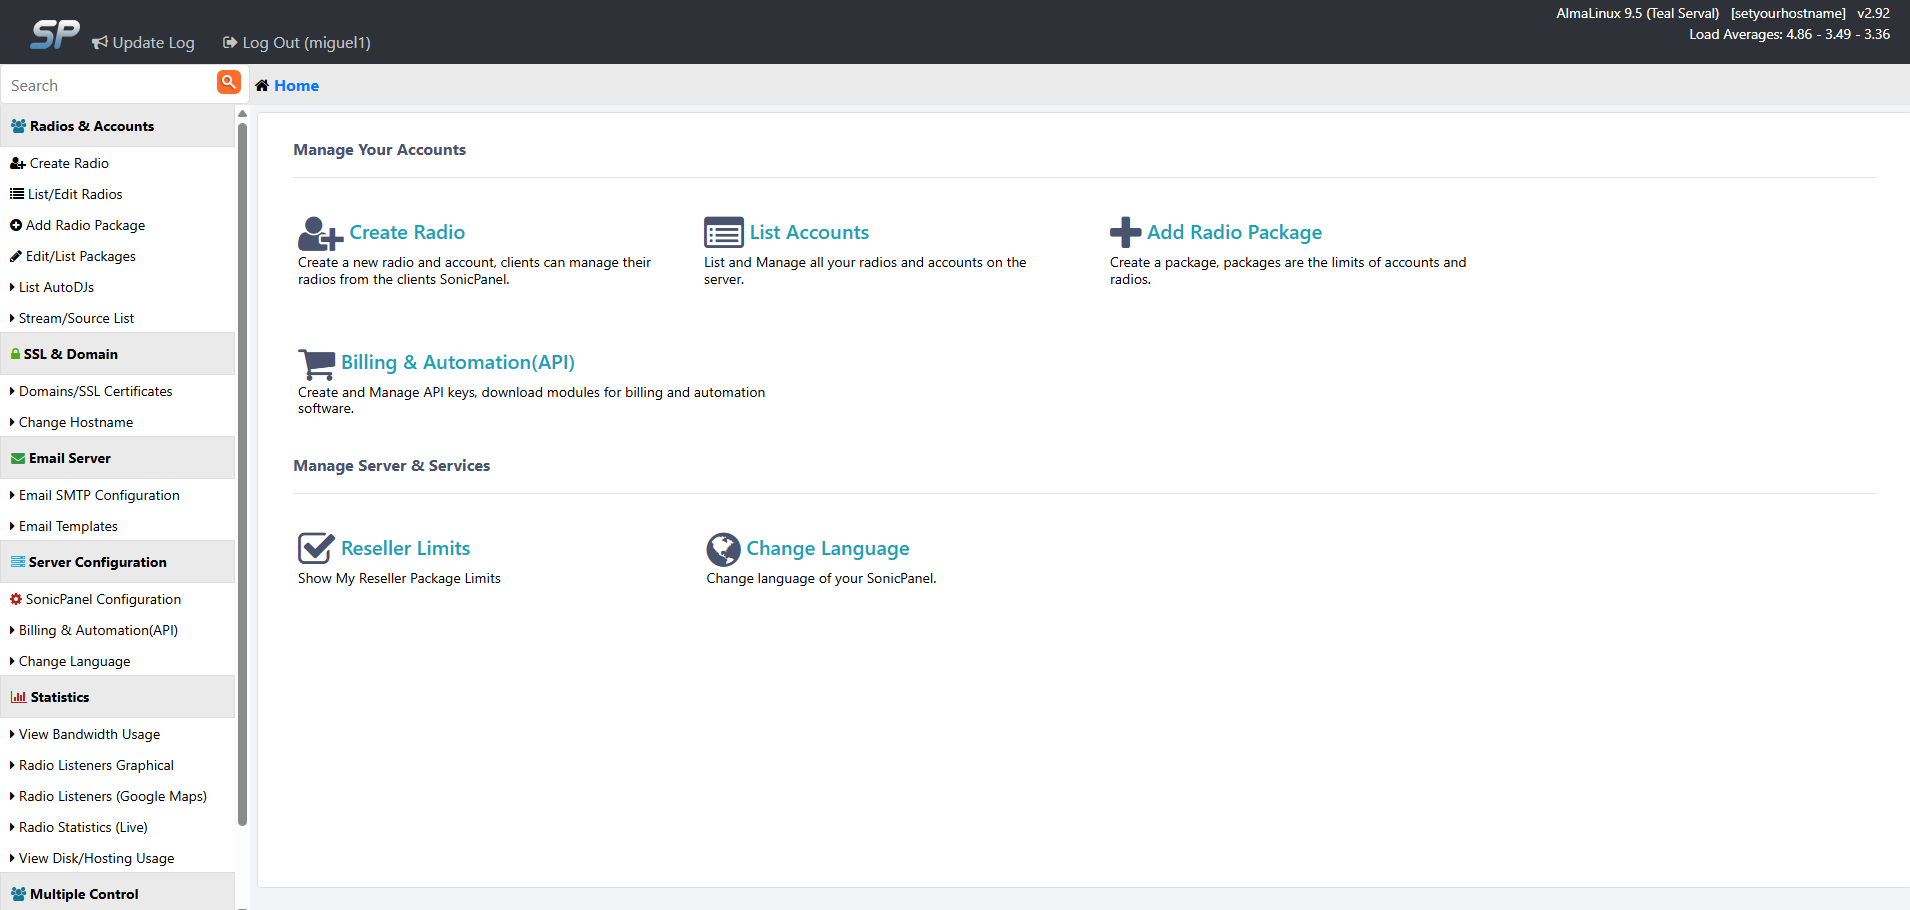Screen dimensions: 1910x910
Task: Open SonicPanel Configuration in sidebar
Action: point(103,599)
